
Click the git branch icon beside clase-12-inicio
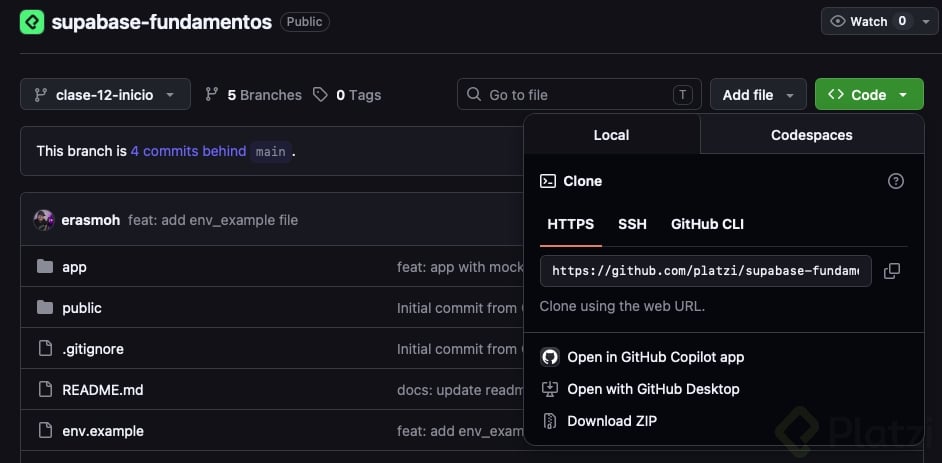coord(40,94)
